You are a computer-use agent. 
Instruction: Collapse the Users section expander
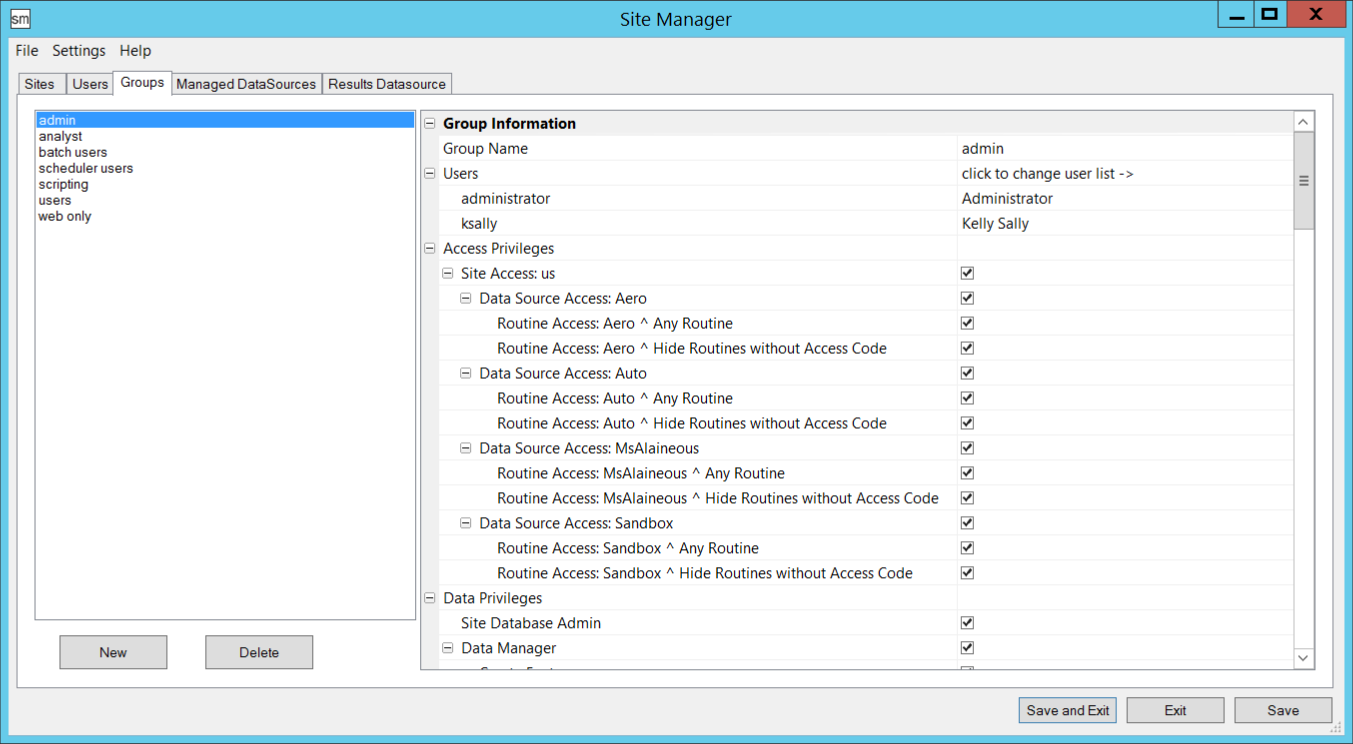coord(430,174)
